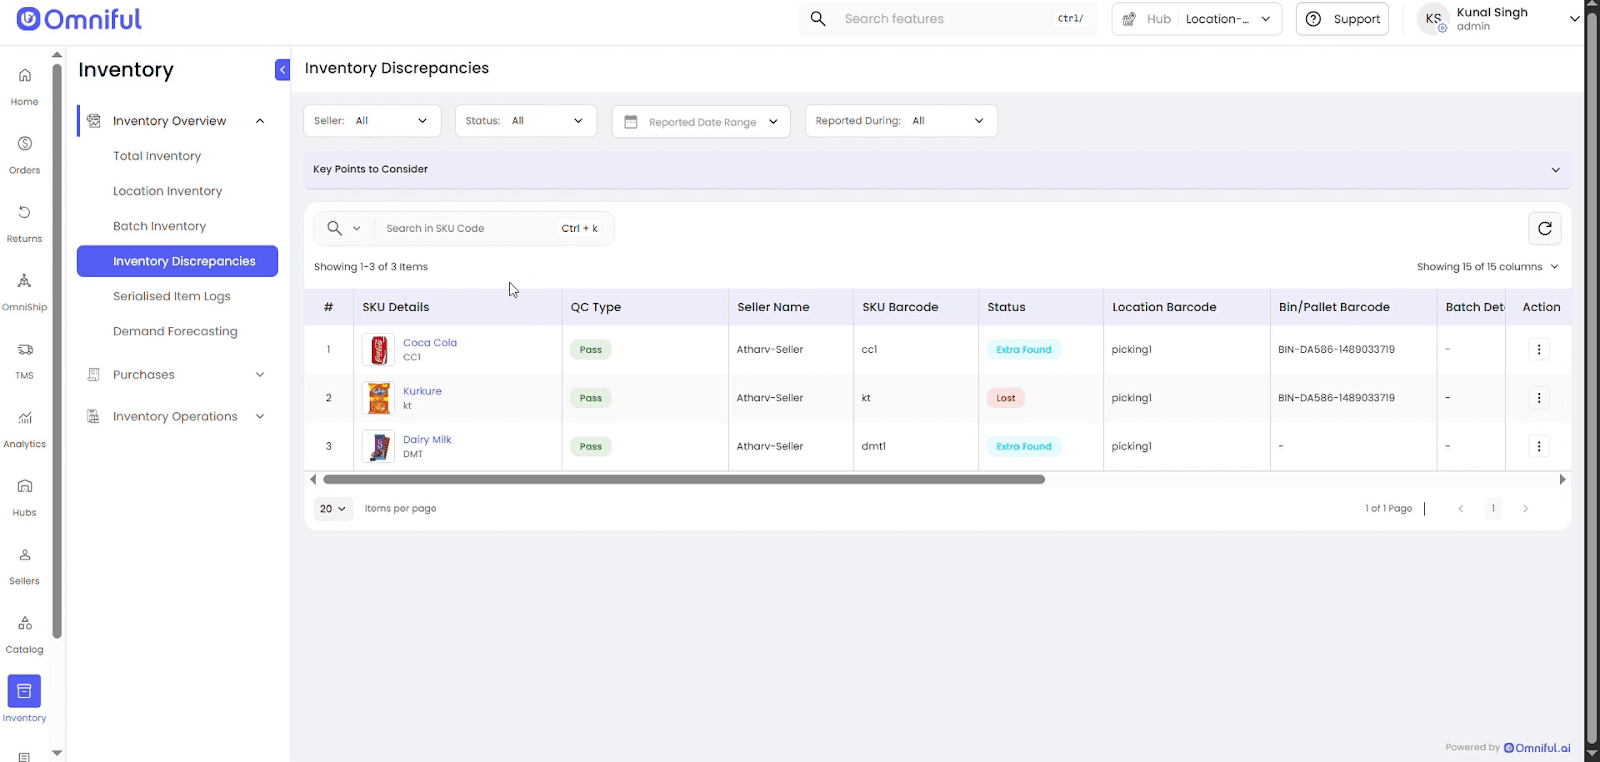This screenshot has height=762, width=1600.
Task: Select Batch Inventory menu item
Action: [159, 226]
